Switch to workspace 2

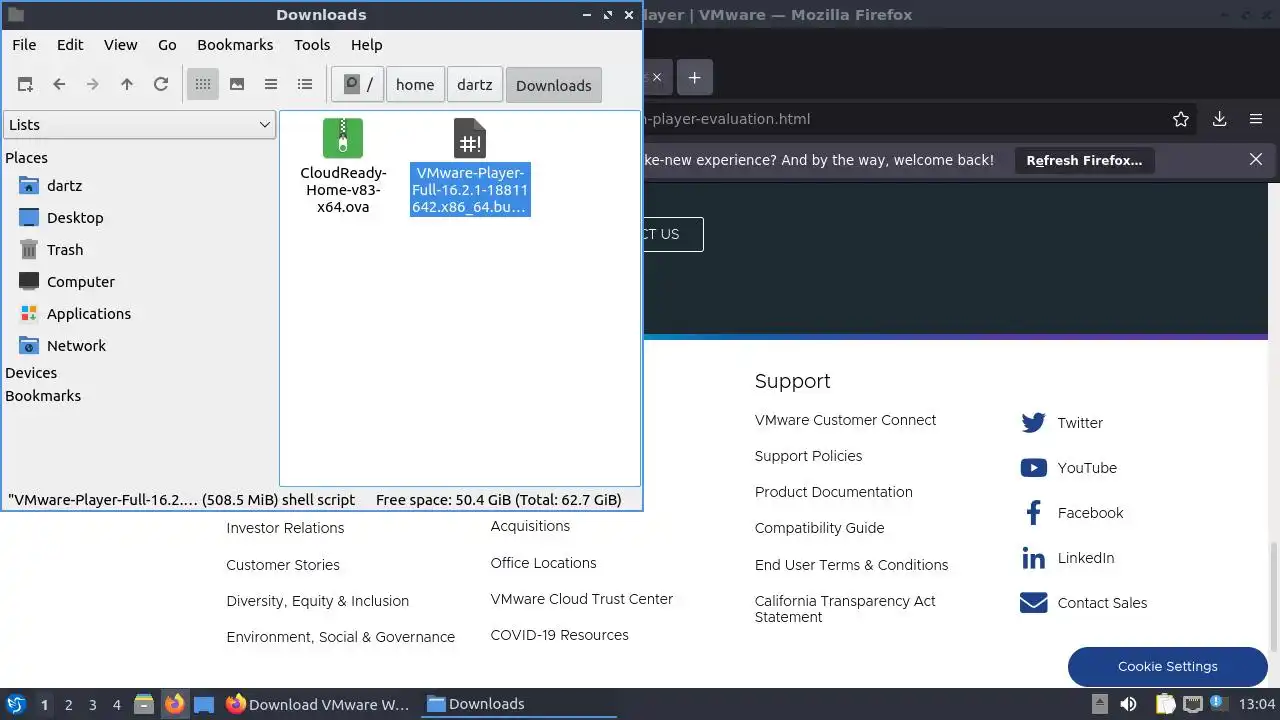click(68, 705)
